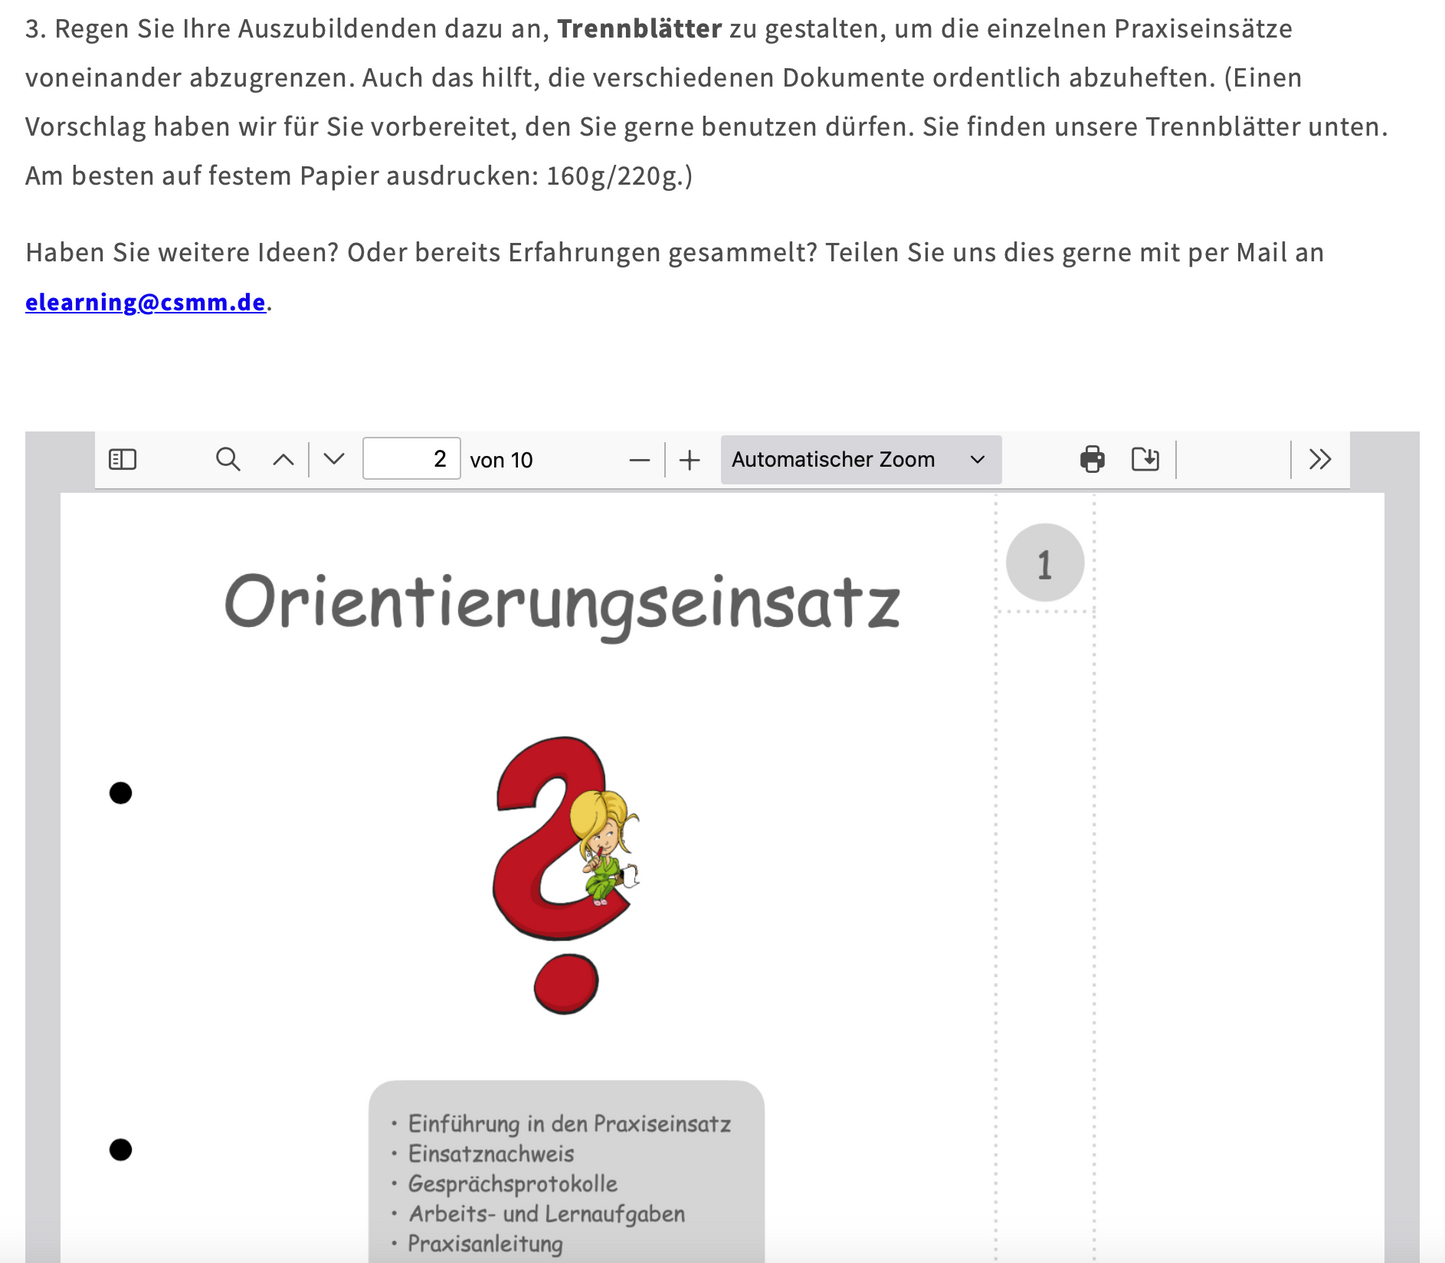Click the page number input field
Screen dimensions: 1445x1263
[411, 459]
